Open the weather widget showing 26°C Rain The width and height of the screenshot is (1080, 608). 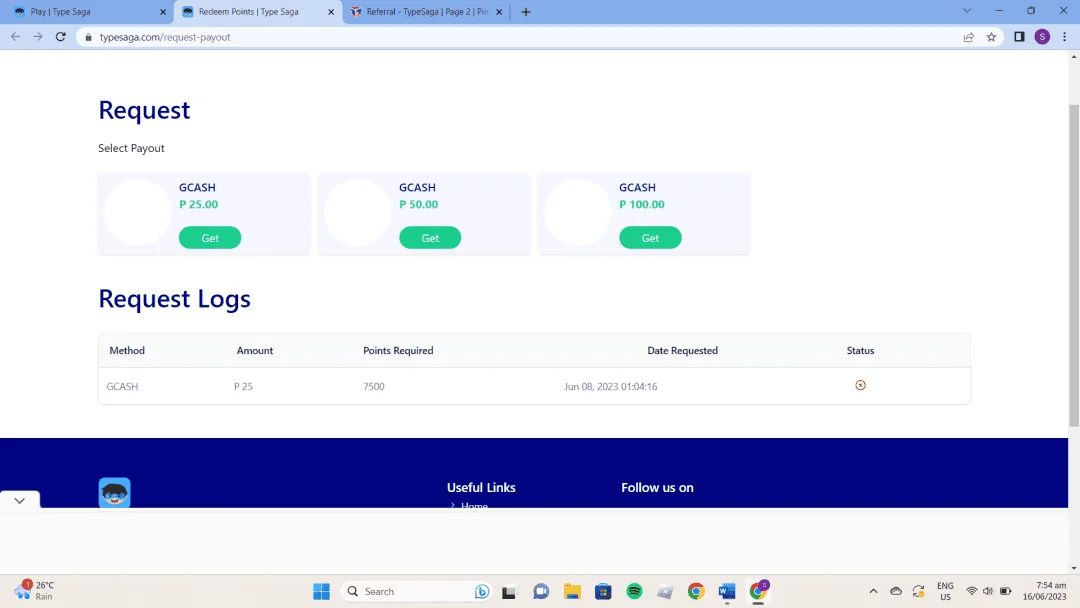tap(34, 591)
